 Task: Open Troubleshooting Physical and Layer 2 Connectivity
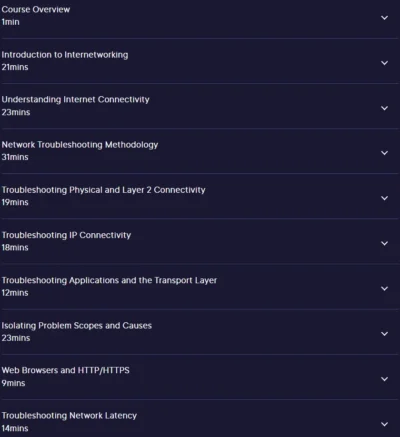(103, 190)
